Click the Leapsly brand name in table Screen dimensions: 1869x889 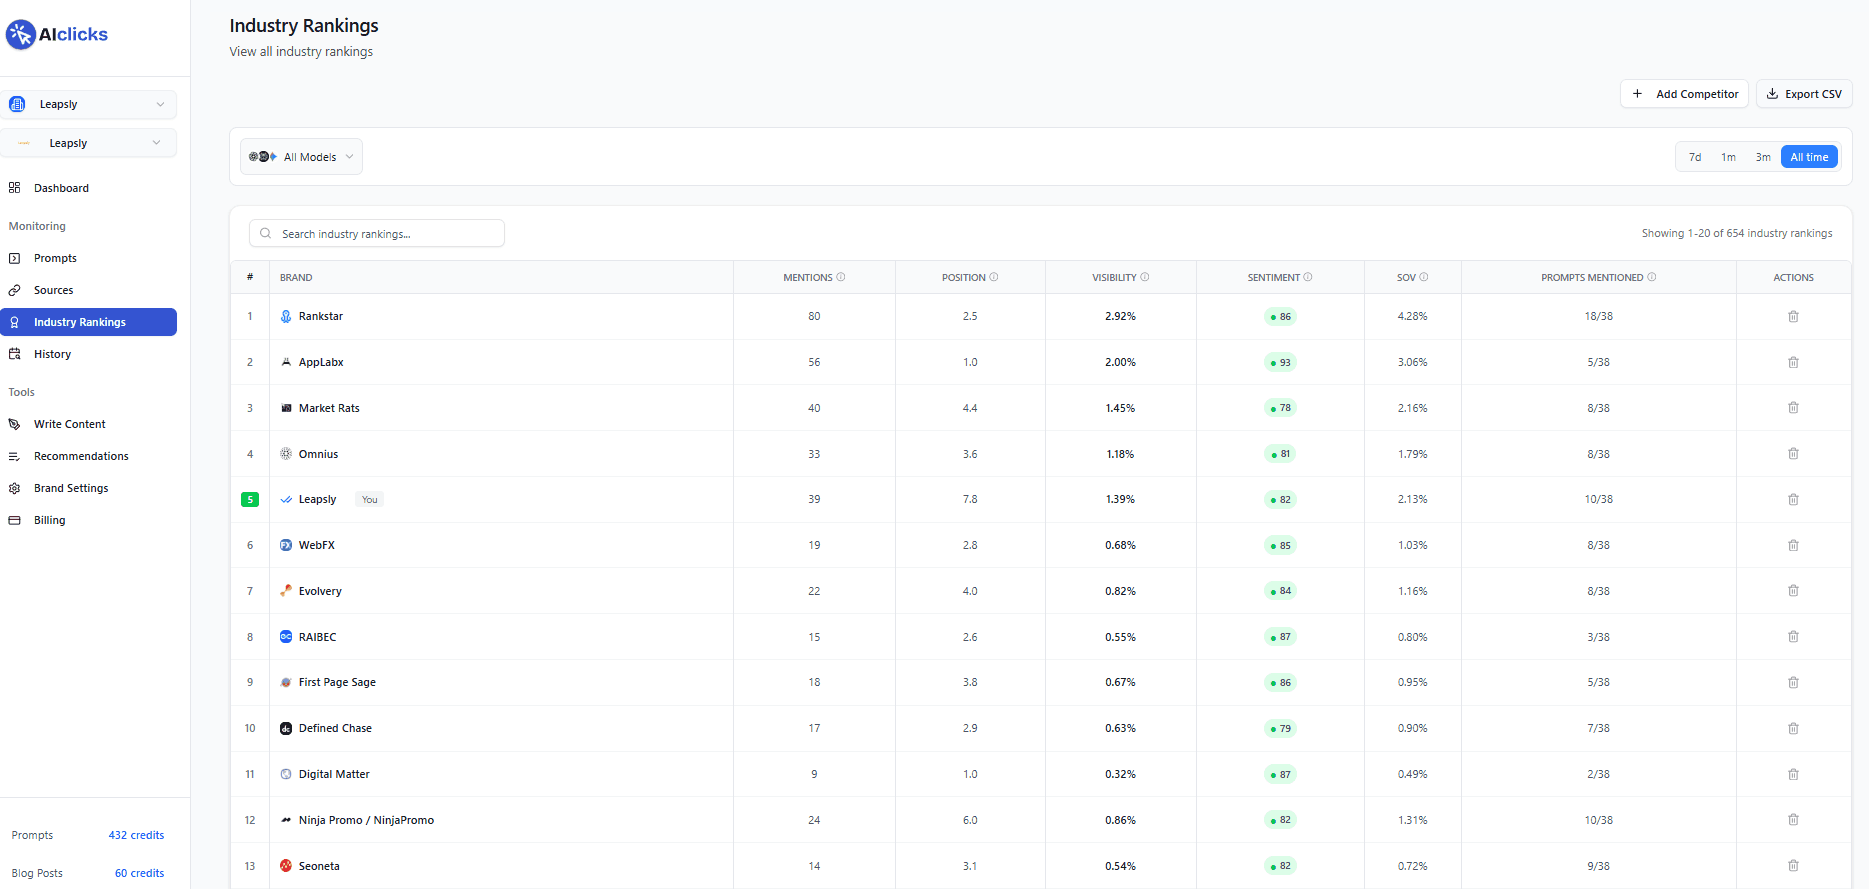tap(317, 499)
